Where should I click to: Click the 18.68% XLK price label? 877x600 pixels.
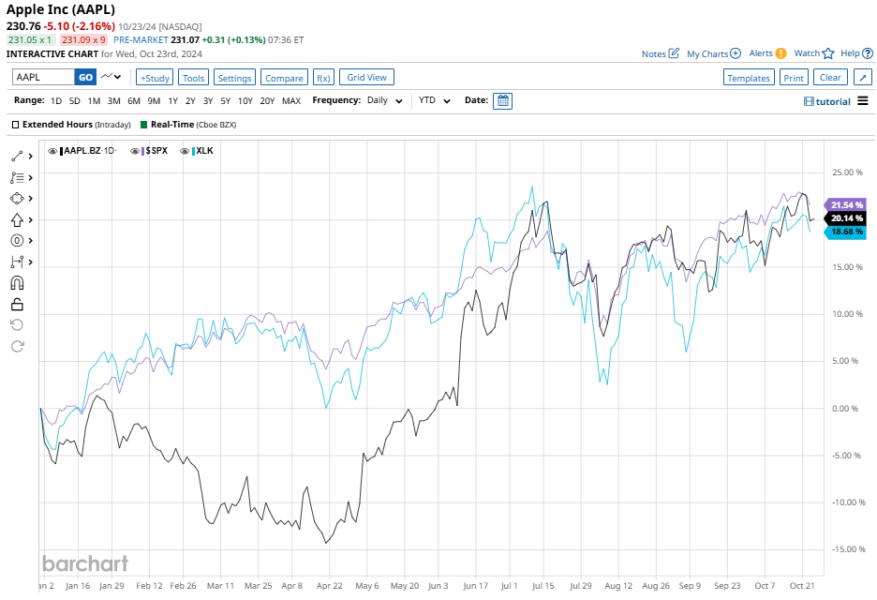pos(845,232)
